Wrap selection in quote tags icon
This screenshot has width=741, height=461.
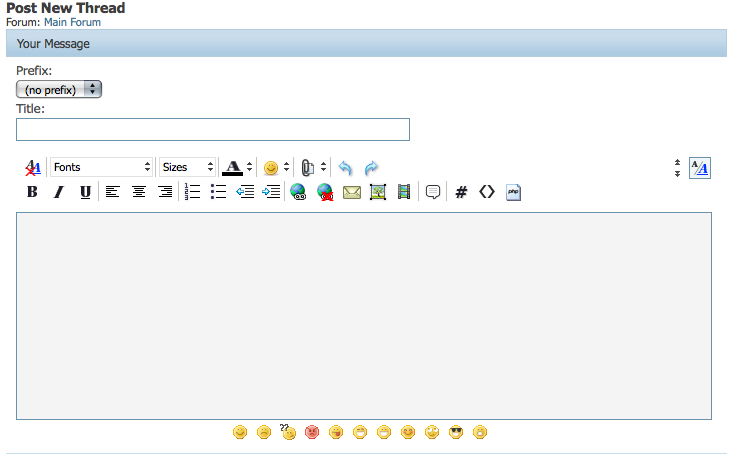(433, 192)
